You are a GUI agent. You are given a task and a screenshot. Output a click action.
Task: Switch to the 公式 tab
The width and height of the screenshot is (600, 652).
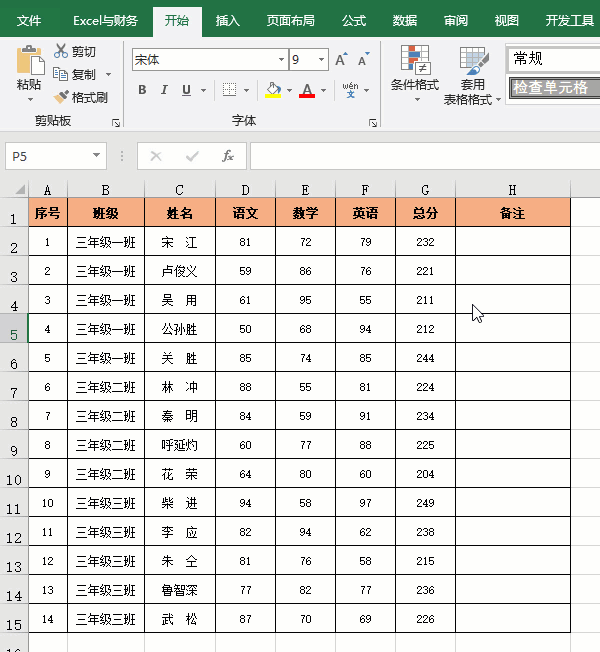(354, 20)
